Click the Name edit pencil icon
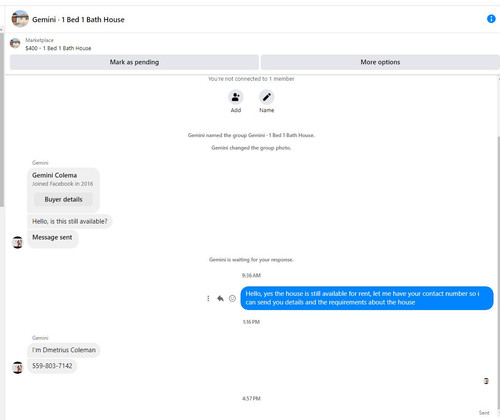The width and height of the screenshot is (500, 420). pyautogui.click(x=267, y=97)
